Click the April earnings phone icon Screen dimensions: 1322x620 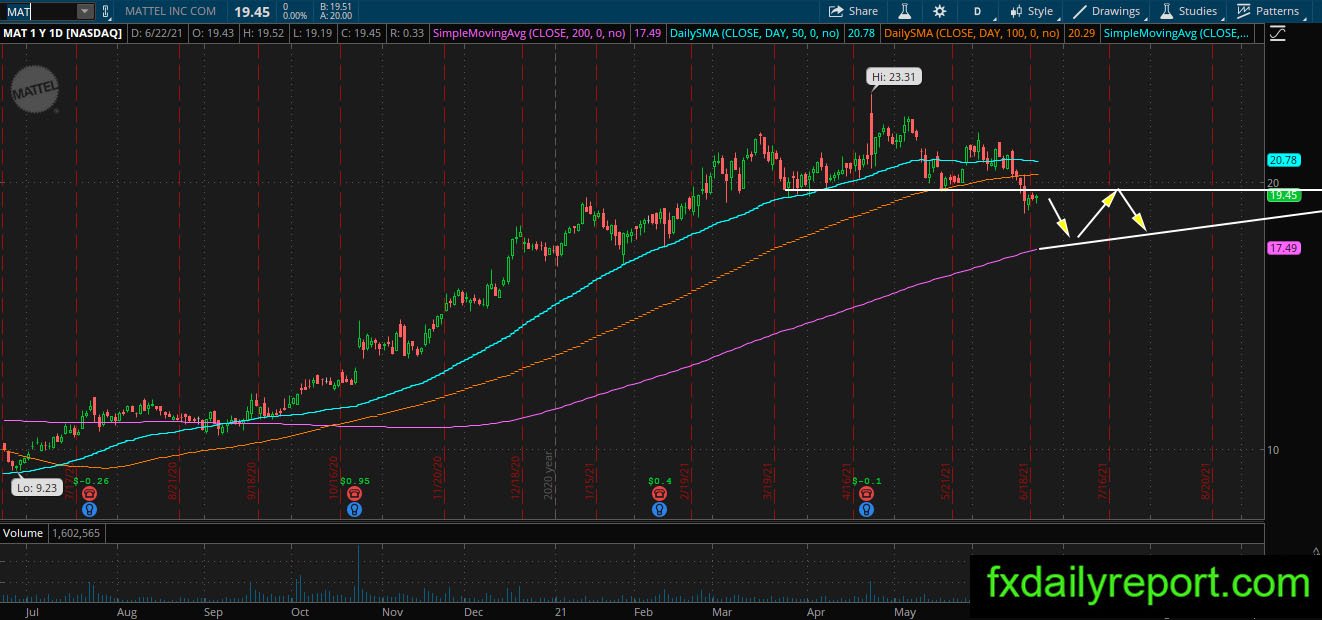point(865,494)
